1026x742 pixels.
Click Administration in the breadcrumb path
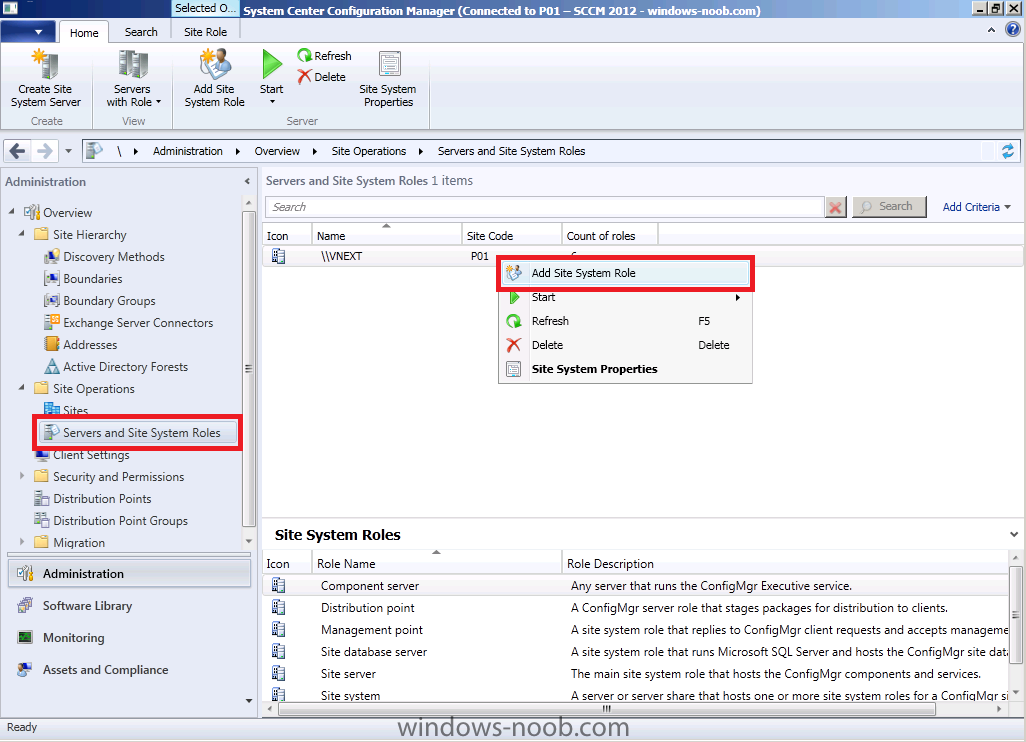point(188,151)
